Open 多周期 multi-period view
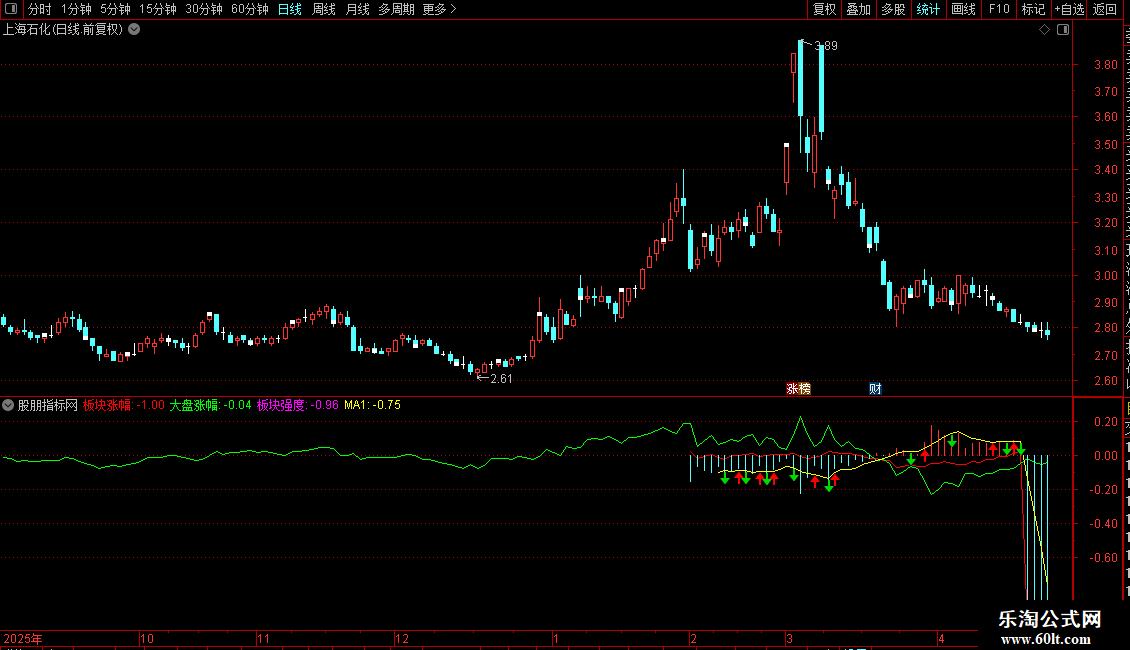 point(396,9)
